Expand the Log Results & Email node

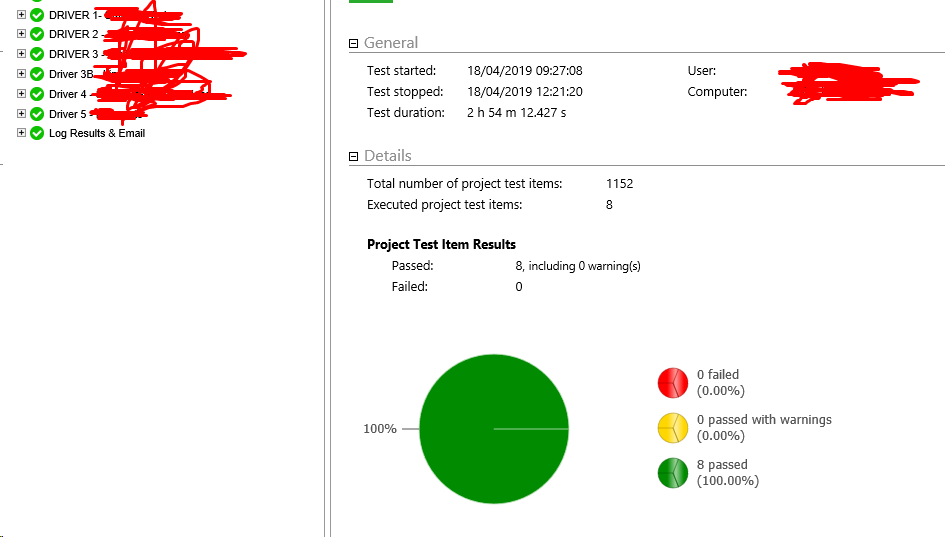pyautogui.click(x=22, y=133)
